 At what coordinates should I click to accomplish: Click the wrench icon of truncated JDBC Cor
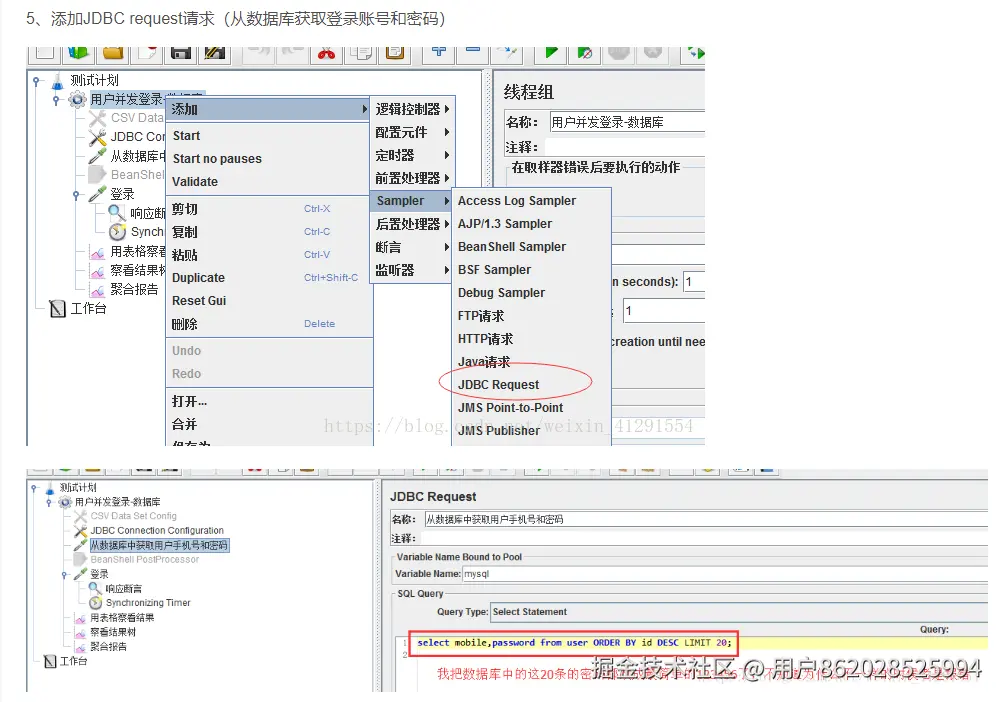click(97, 137)
